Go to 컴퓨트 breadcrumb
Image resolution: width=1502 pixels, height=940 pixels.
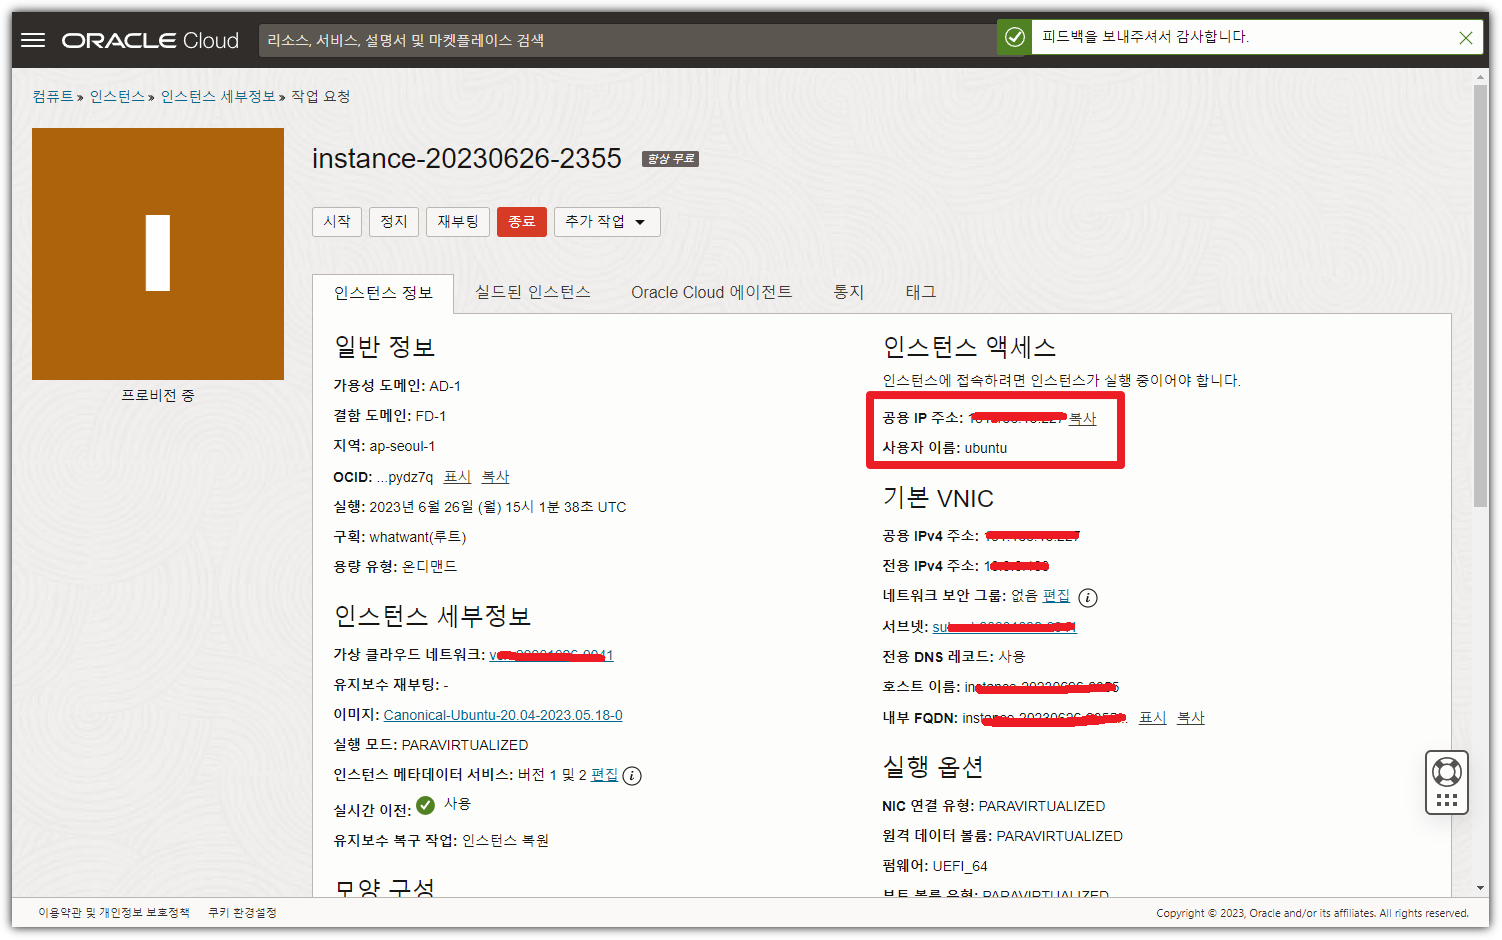(53, 96)
